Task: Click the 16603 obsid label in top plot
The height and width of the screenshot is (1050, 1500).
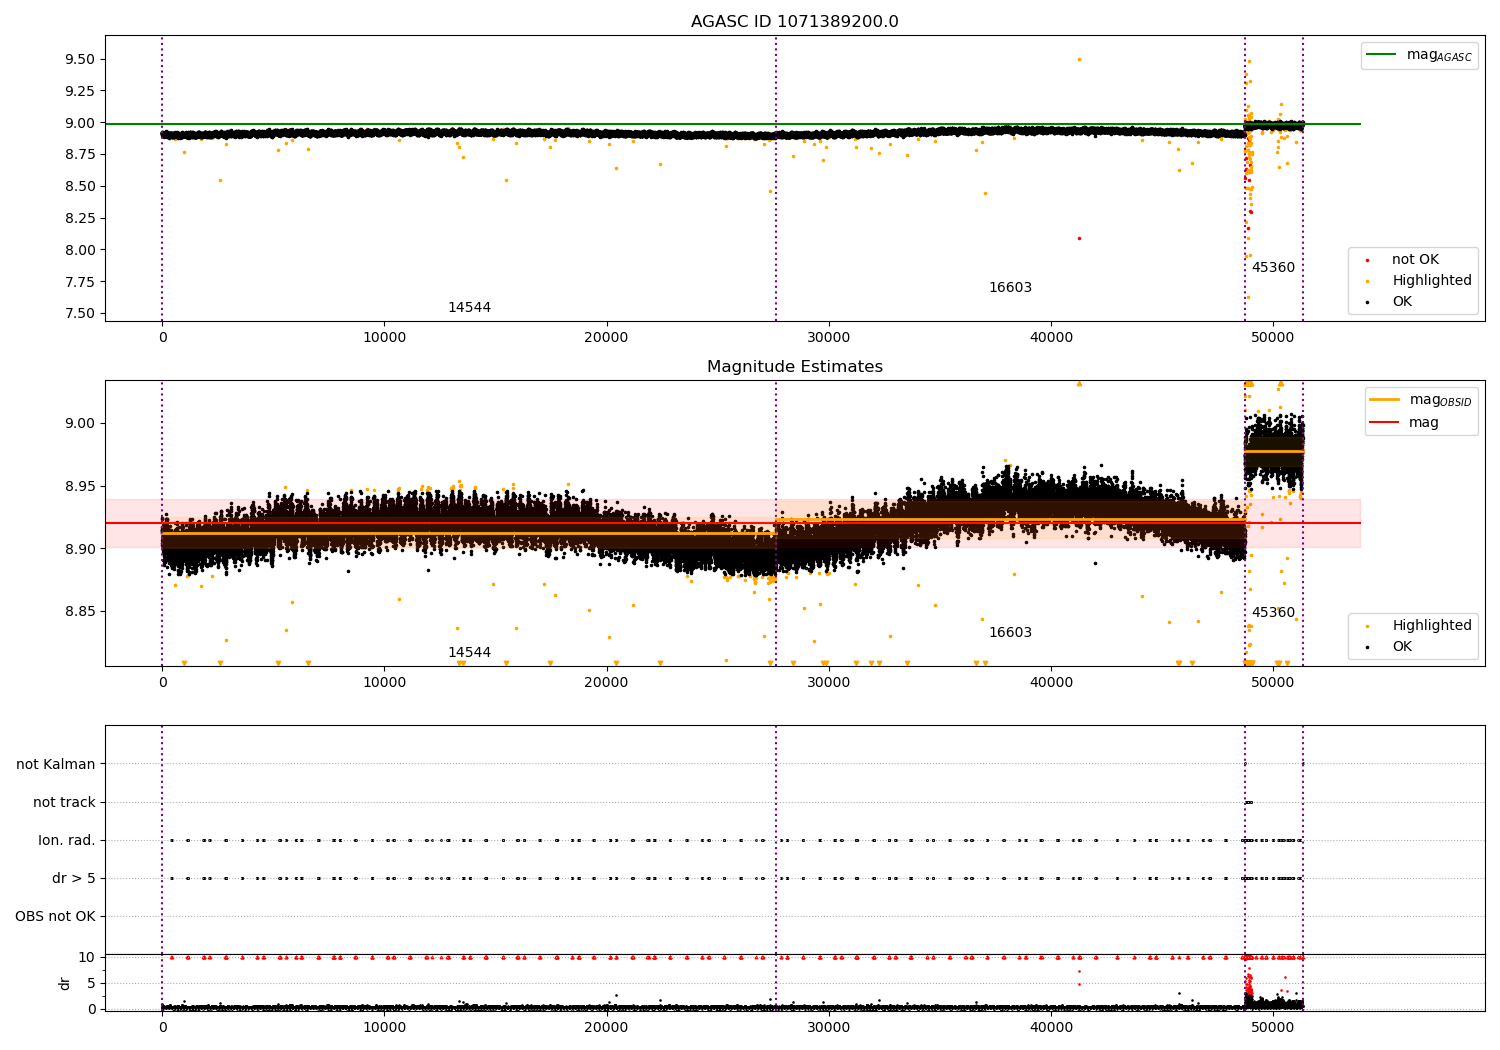Action: (1010, 288)
